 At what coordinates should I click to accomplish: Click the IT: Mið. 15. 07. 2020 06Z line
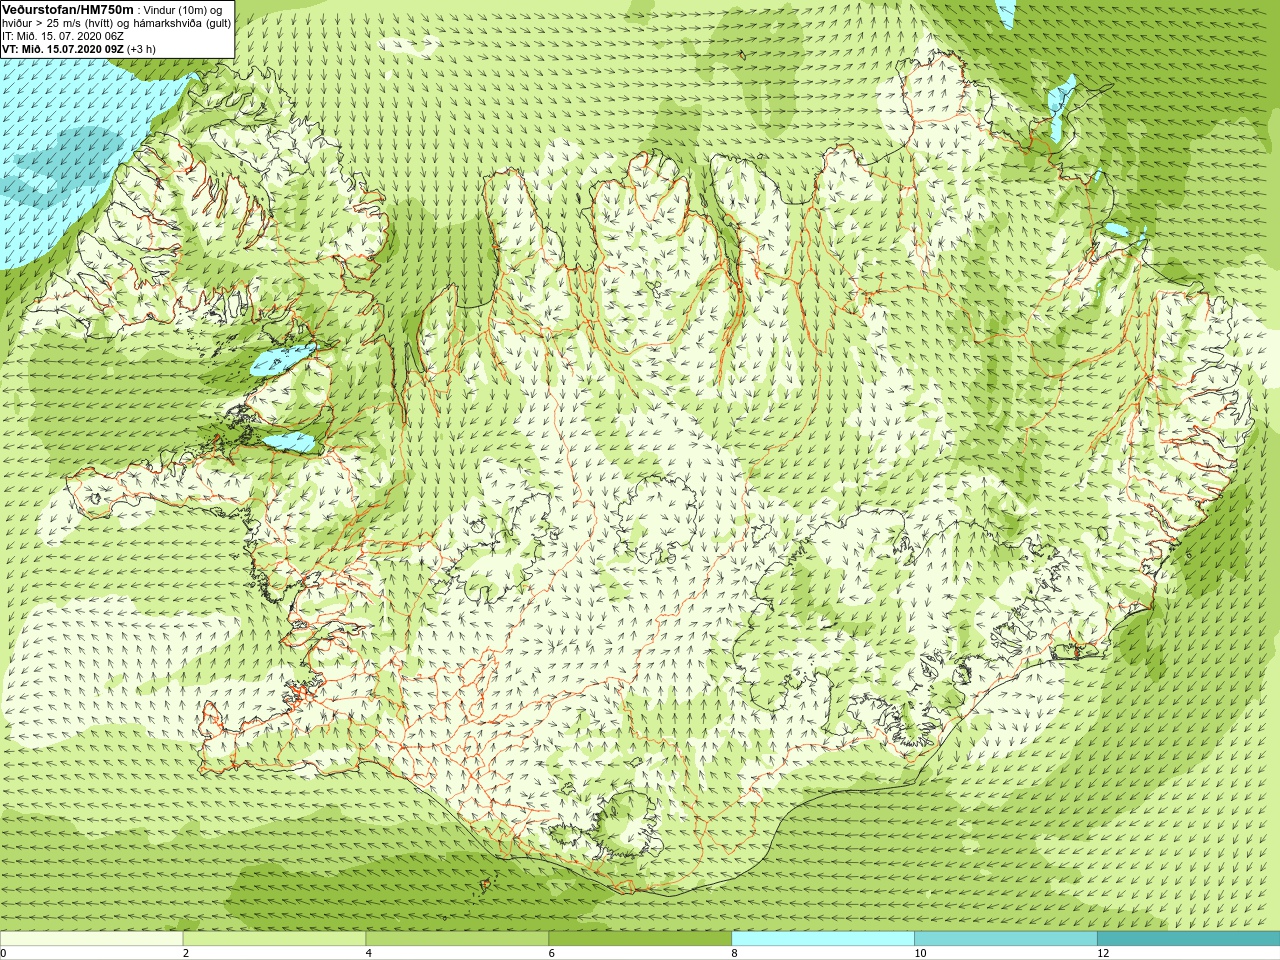click(x=63, y=36)
